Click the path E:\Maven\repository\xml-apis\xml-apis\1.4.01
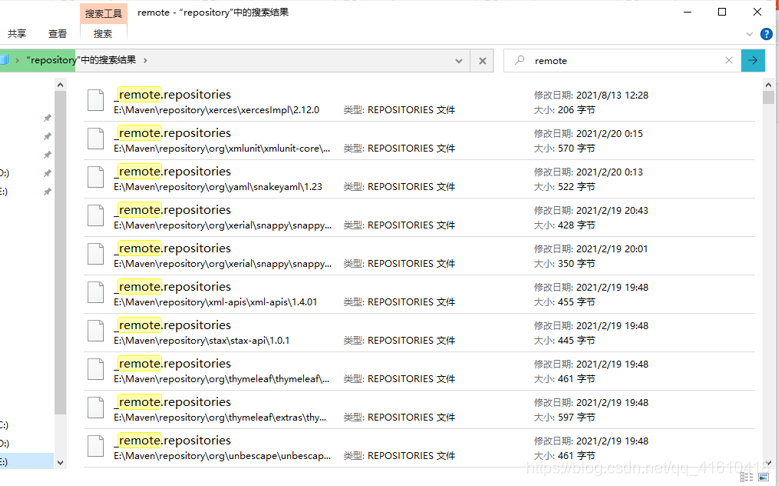Image resolution: width=779 pixels, height=486 pixels. pyautogui.click(x=215, y=302)
